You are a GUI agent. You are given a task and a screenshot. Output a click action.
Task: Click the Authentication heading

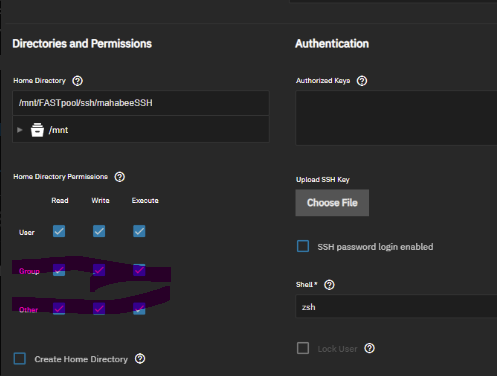tap(332, 44)
